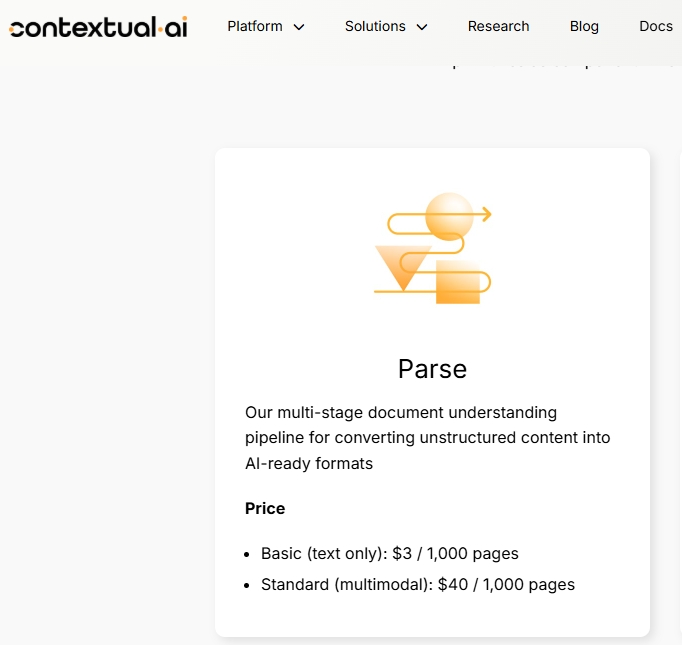Click the contextual.ai logo
682x645 pixels.
[x=98, y=27]
